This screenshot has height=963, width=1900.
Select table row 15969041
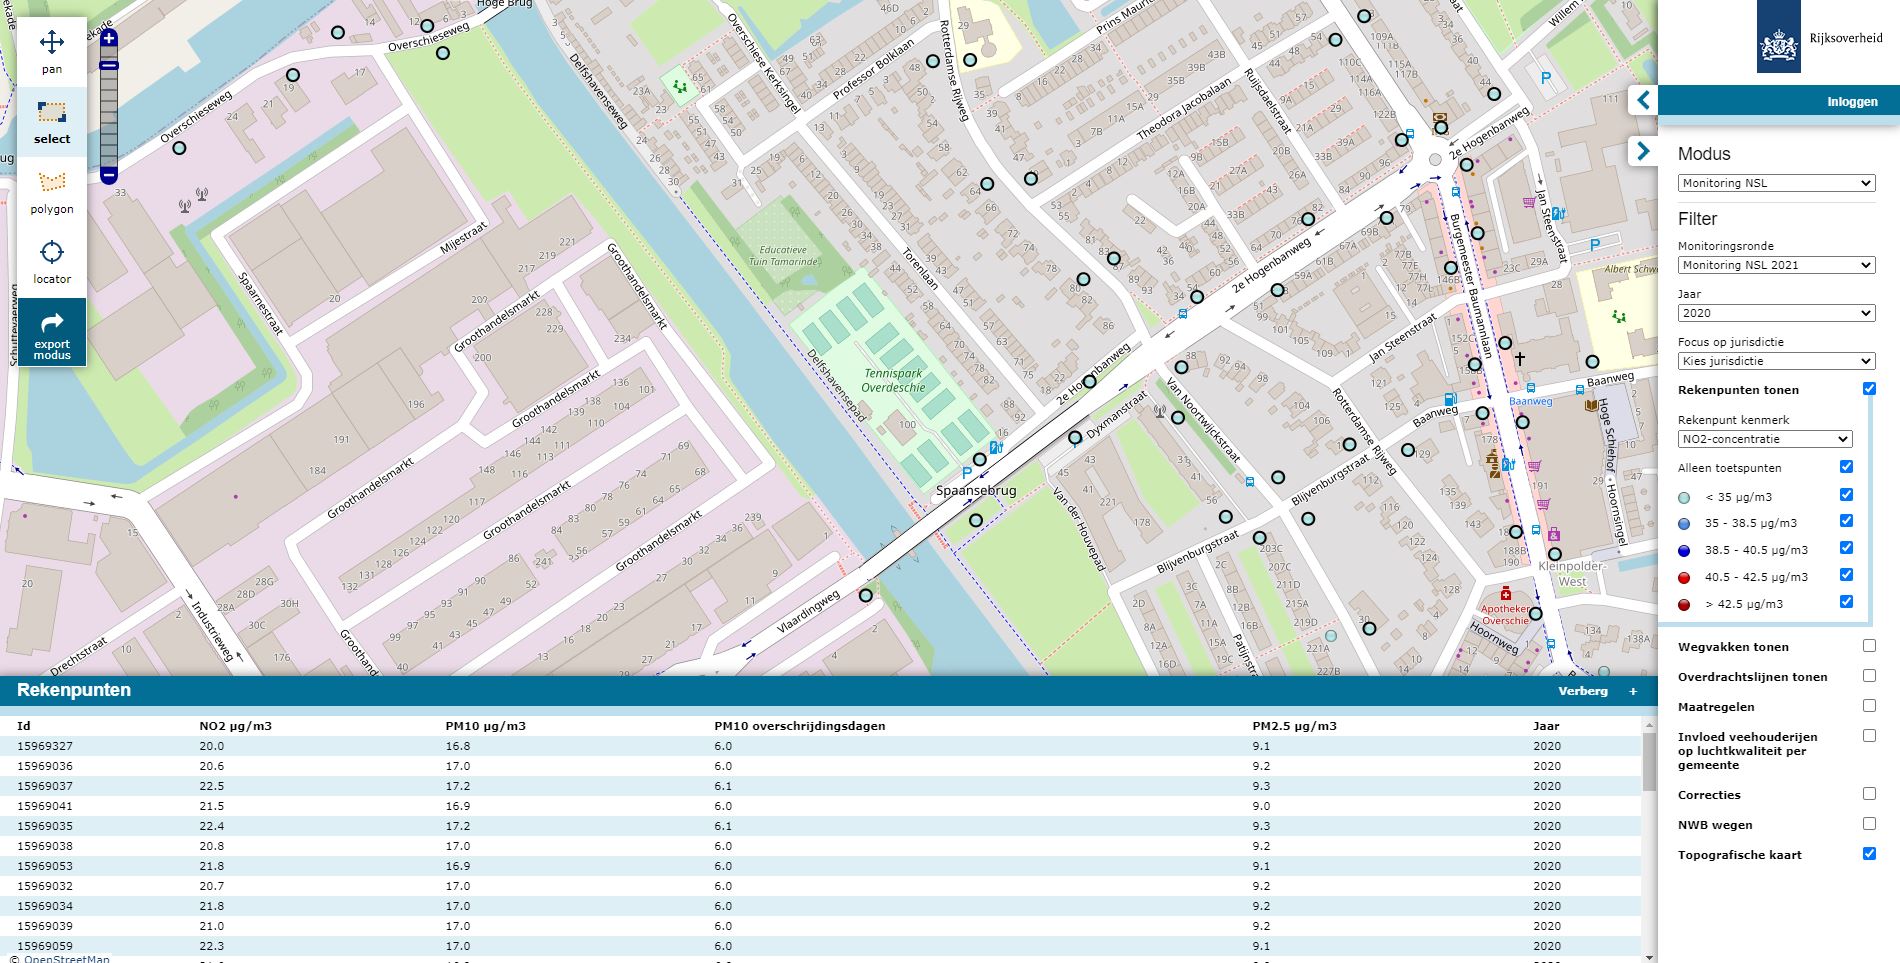pyautogui.click(x=820, y=806)
